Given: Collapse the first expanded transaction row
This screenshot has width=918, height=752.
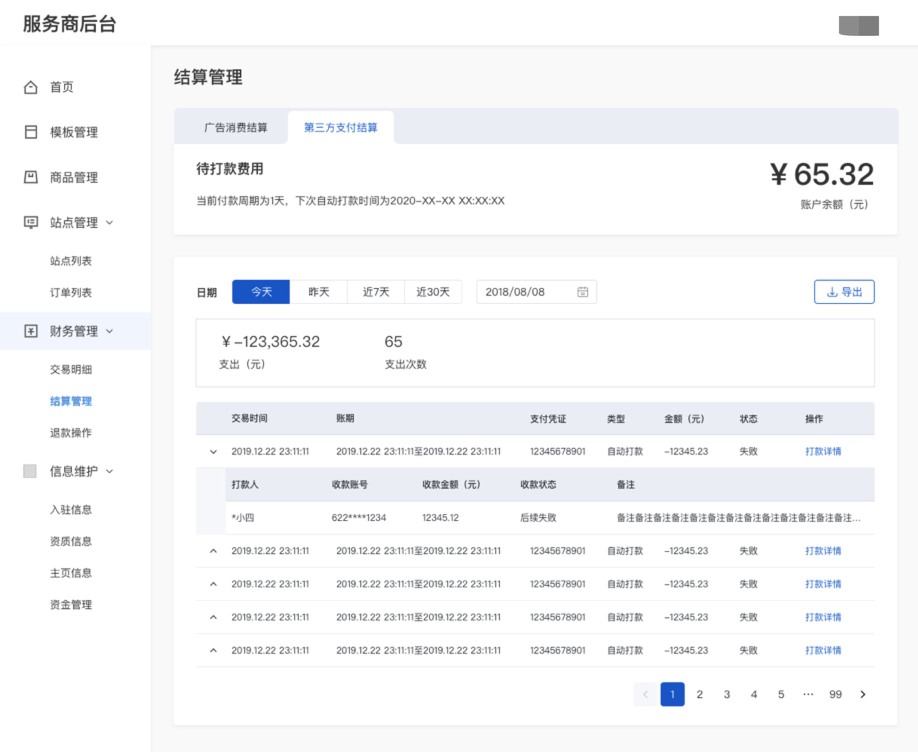Looking at the screenshot, I should click(x=213, y=452).
